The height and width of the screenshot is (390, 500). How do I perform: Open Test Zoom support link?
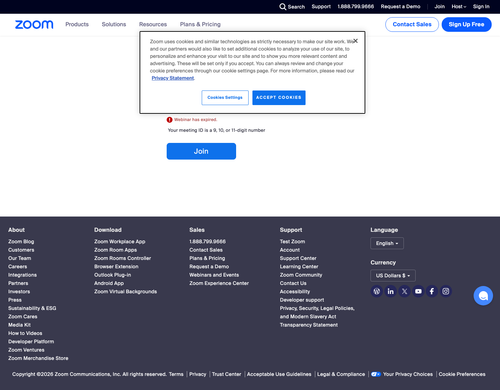[292, 242]
